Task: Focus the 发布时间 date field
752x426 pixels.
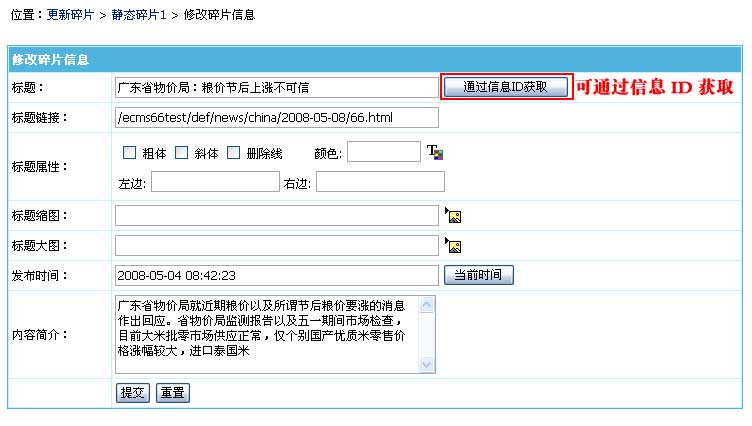Action: 276,275
